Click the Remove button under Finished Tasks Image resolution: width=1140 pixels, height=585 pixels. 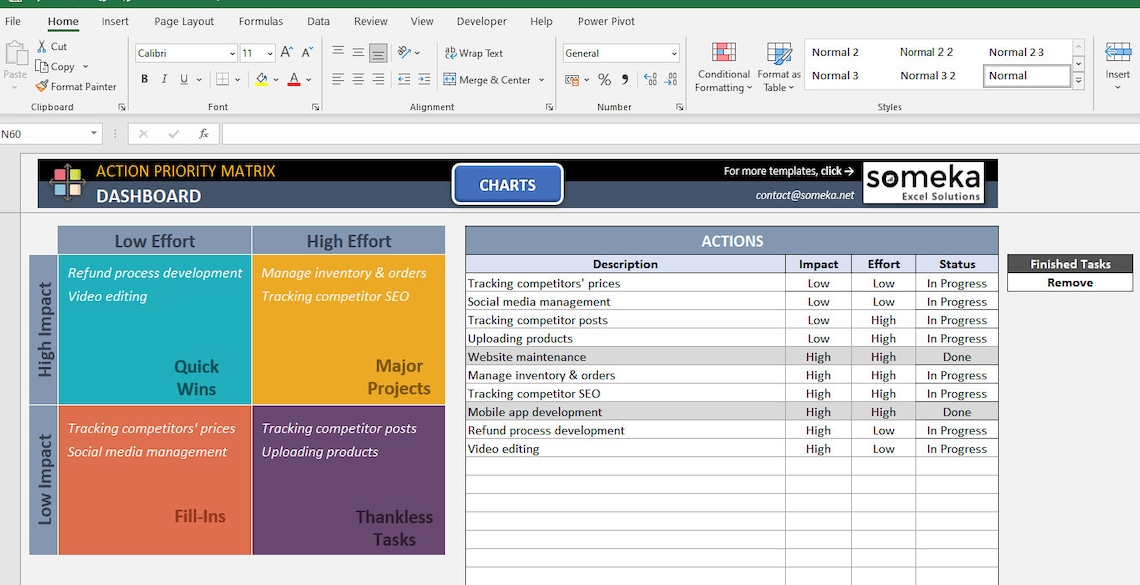pyautogui.click(x=1069, y=282)
